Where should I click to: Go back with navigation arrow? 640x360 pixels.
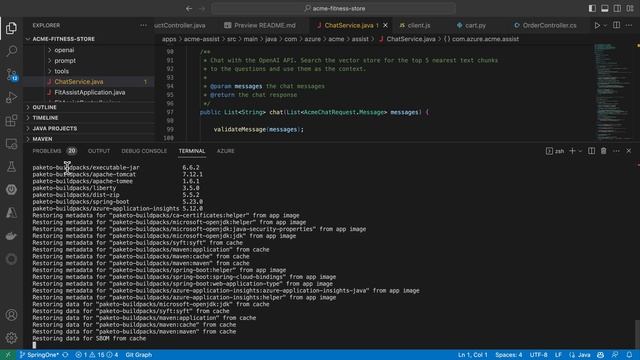189,9
